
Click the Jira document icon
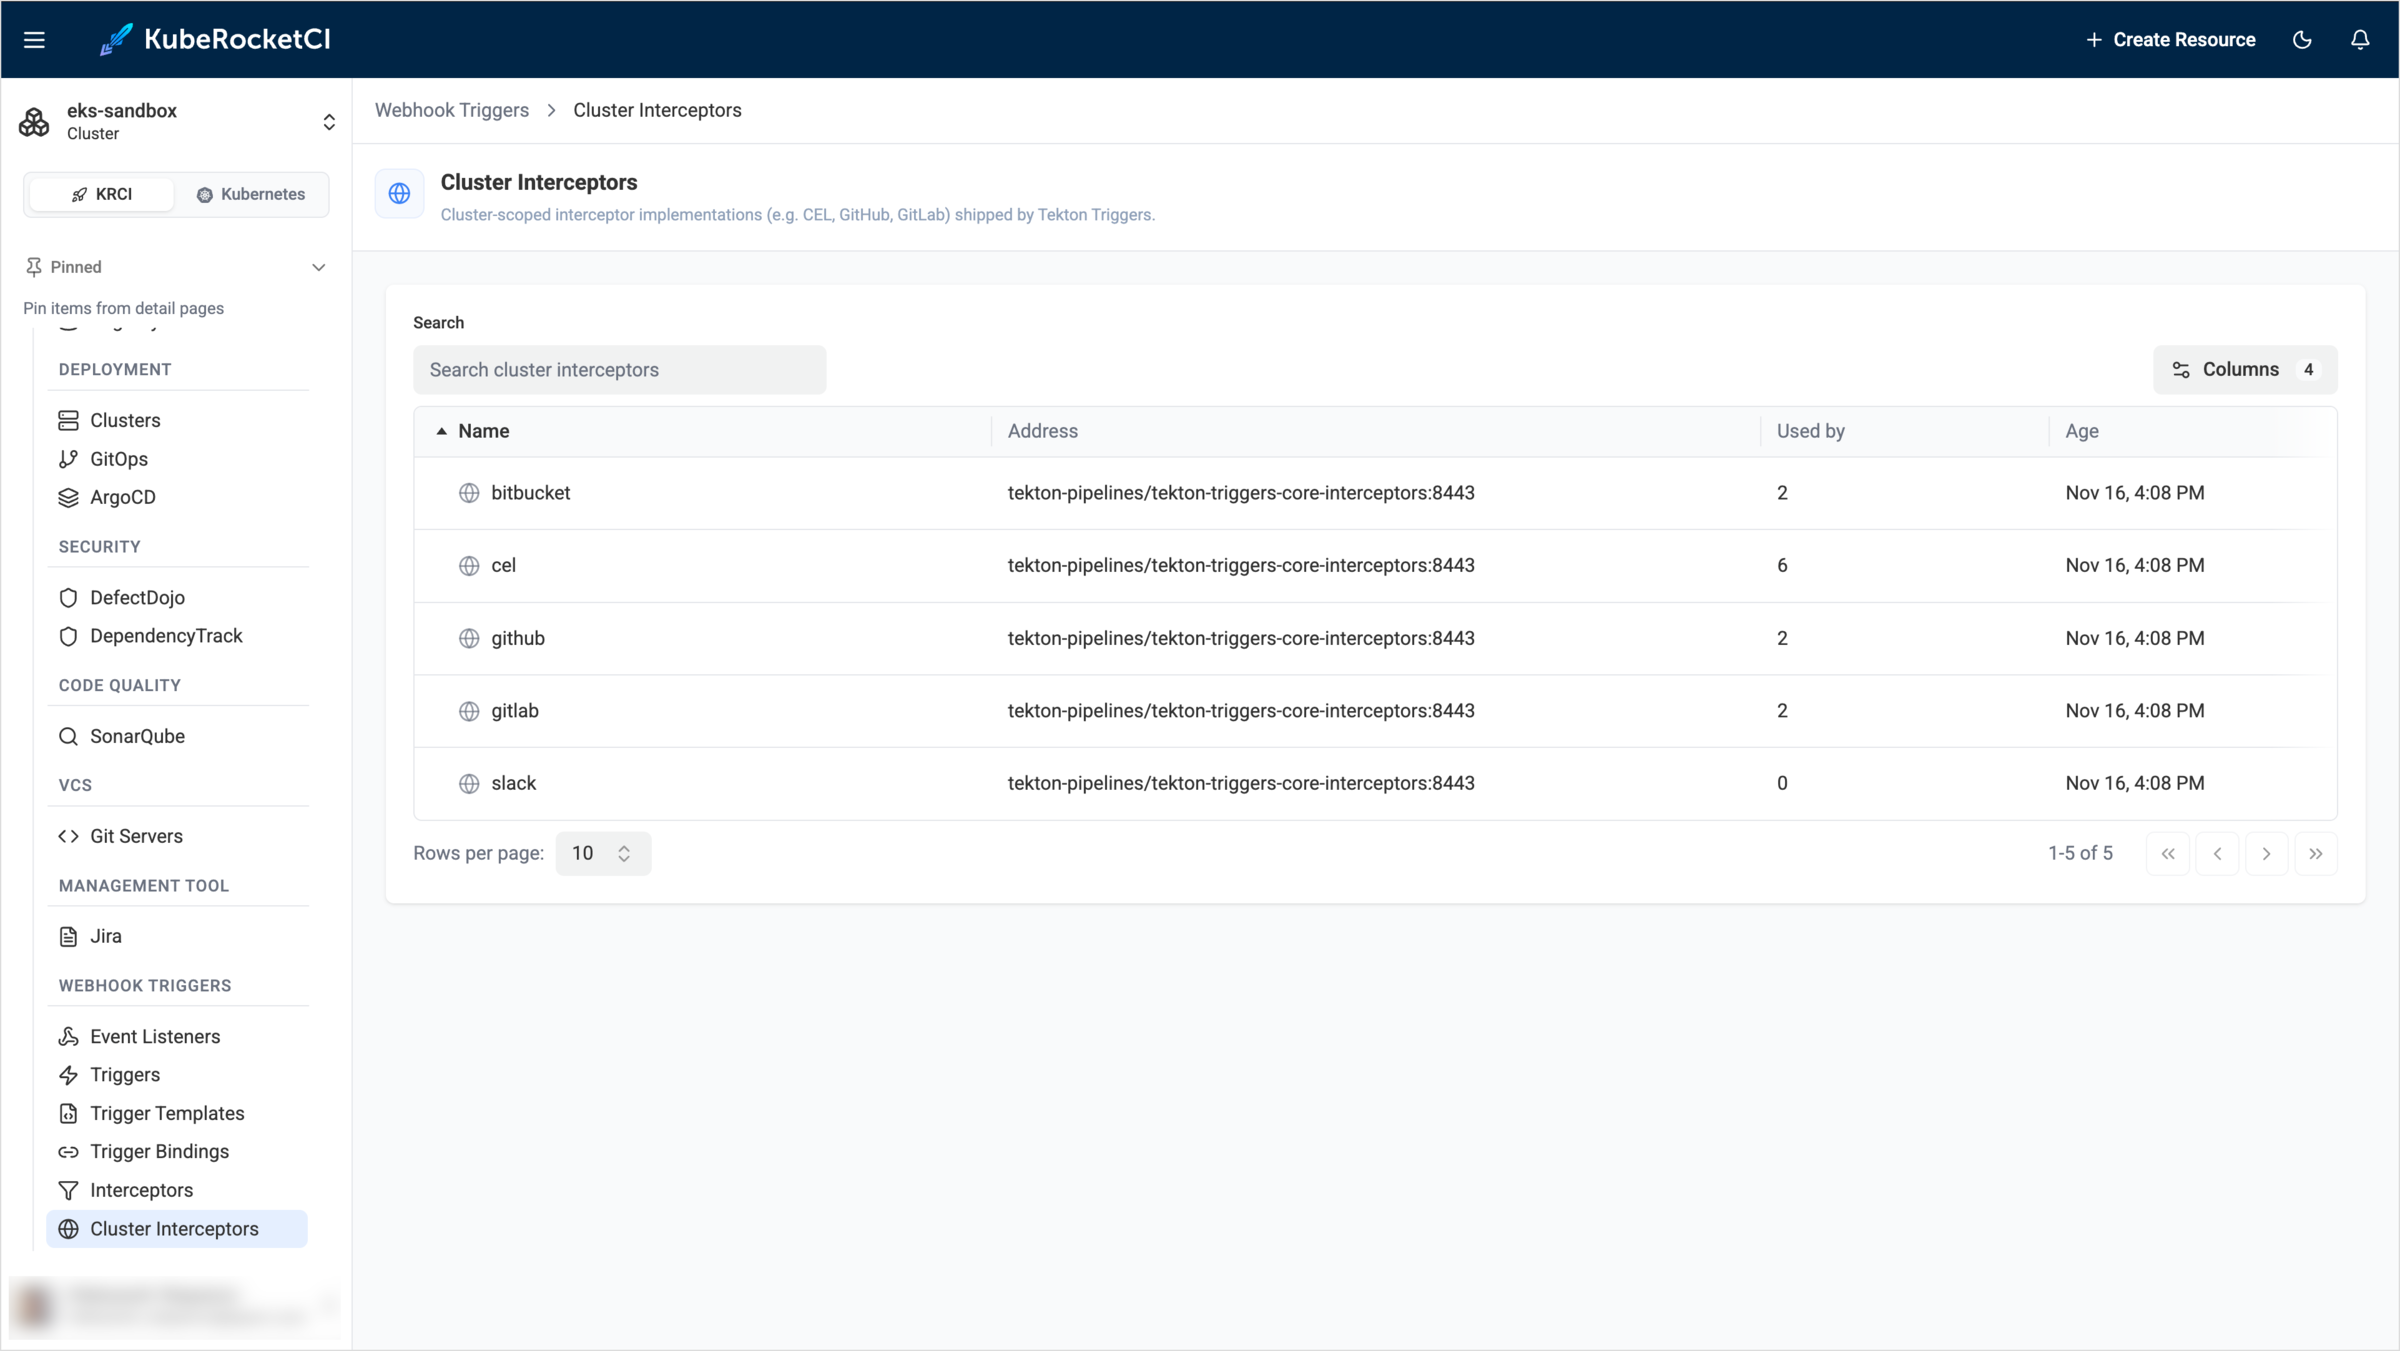(x=68, y=936)
